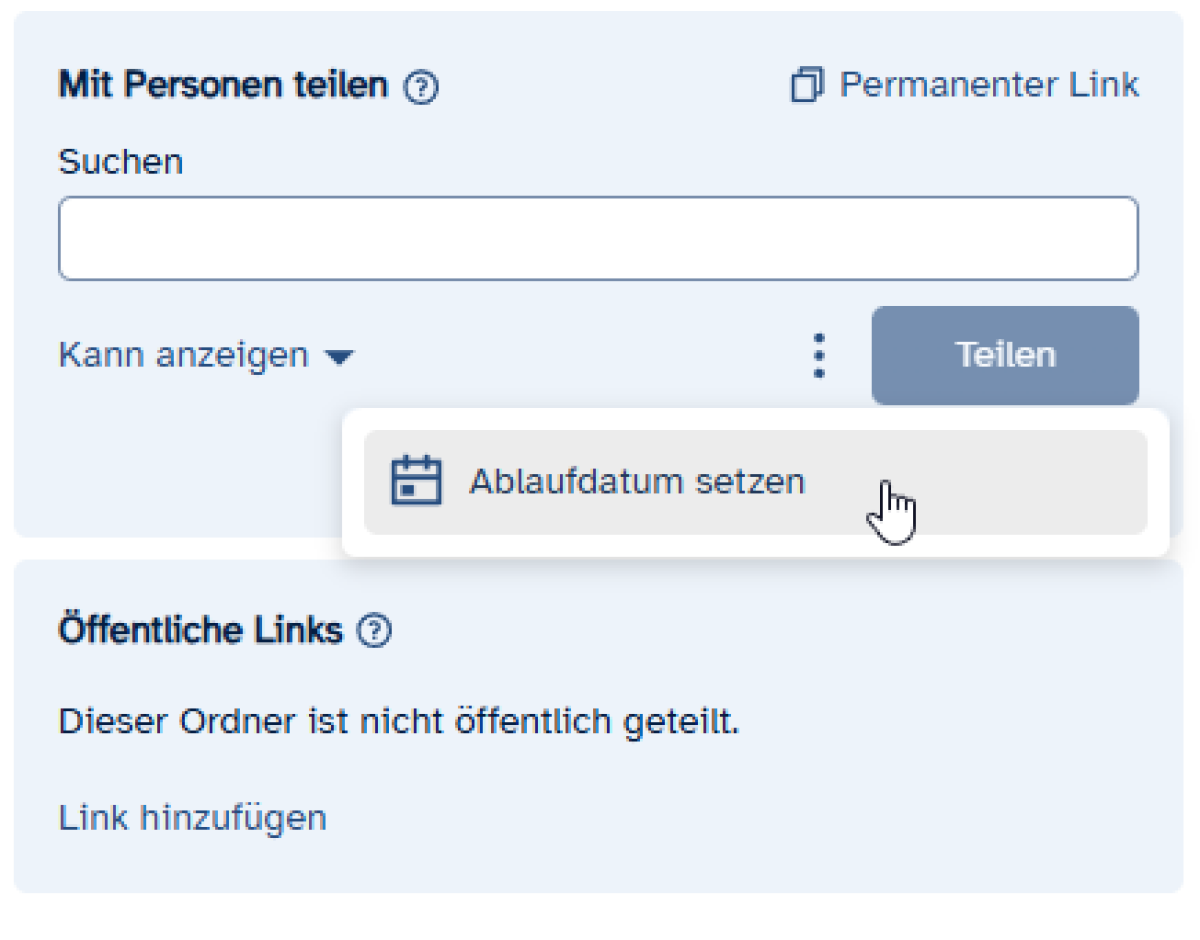Click the help icon beside Mit Personen teilen
The height and width of the screenshot is (940, 1200).
(421, 88)
